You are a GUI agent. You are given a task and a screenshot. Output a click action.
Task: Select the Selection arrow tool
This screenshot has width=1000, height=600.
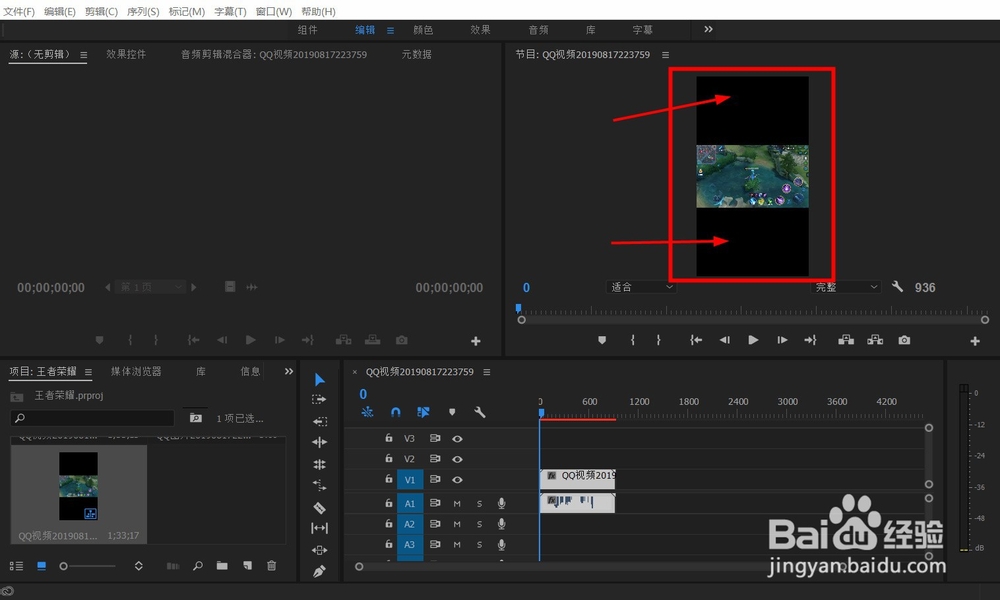[320, 380]
